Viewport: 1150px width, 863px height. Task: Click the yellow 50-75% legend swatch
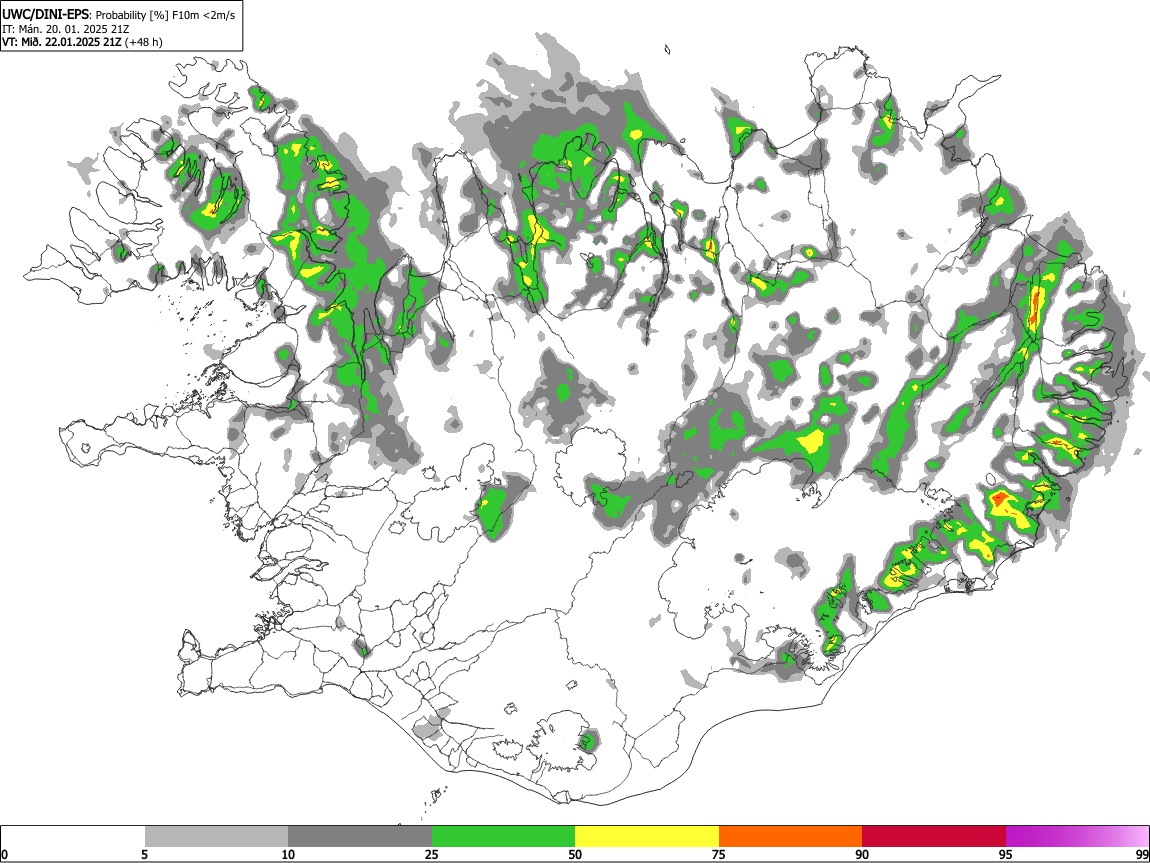pos(647,837)
